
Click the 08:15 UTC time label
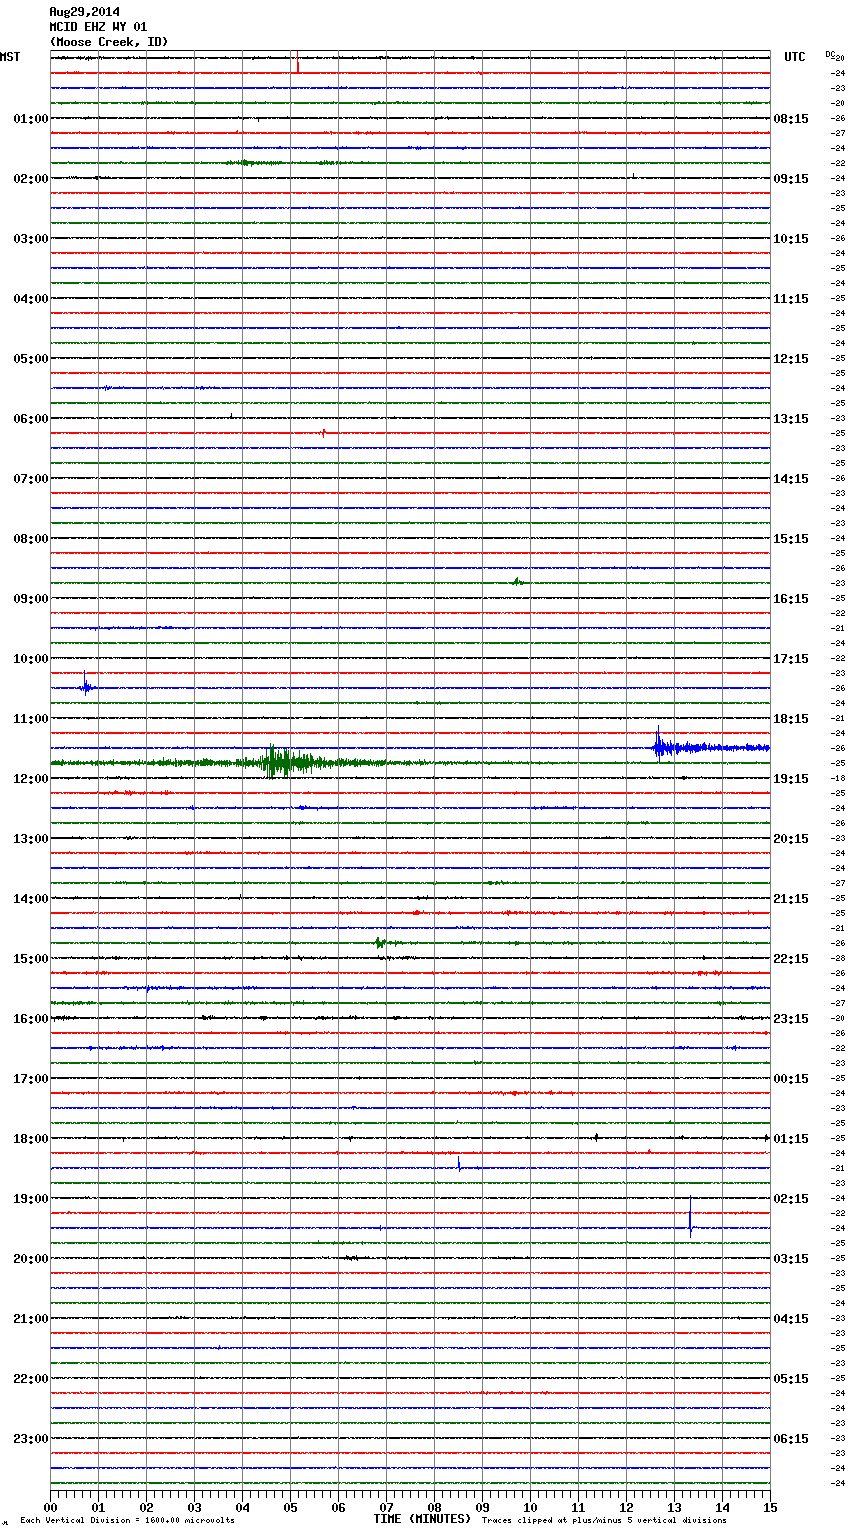tap(791, 119)
